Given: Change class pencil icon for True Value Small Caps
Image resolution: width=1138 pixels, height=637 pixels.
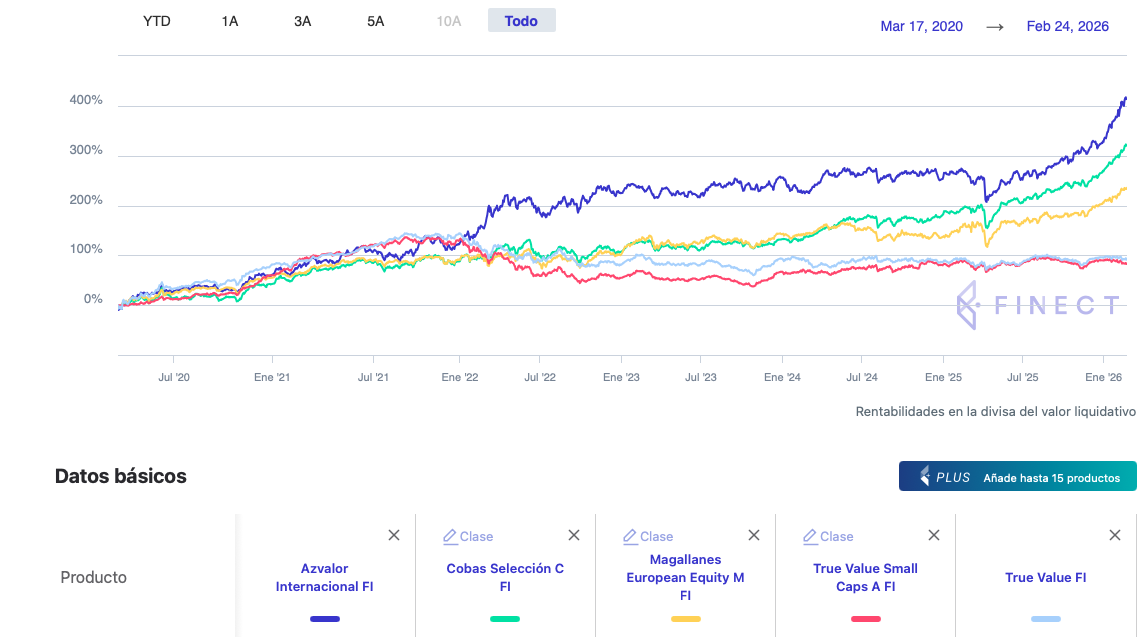Looking at the screenshot, I should point(811,537).
